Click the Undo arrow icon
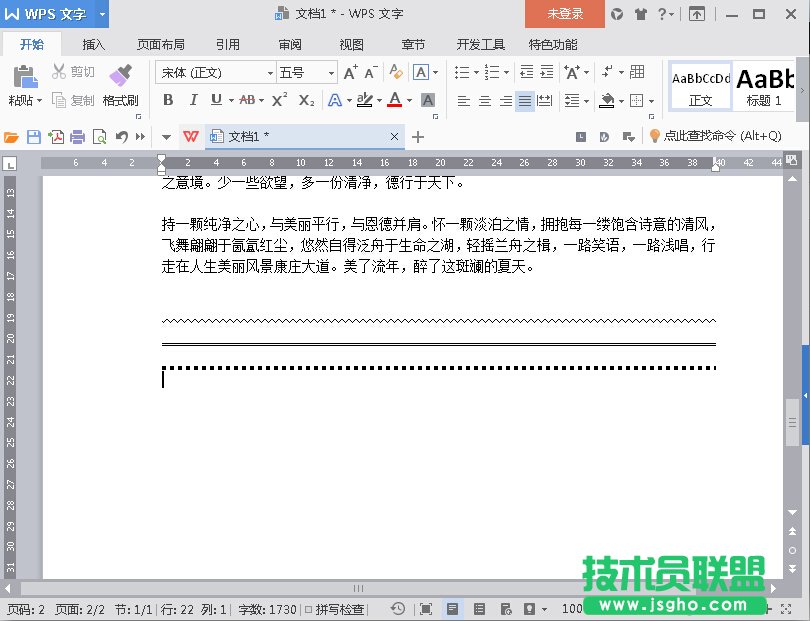Viewport: 810px width, 621px height. point(121,137)
